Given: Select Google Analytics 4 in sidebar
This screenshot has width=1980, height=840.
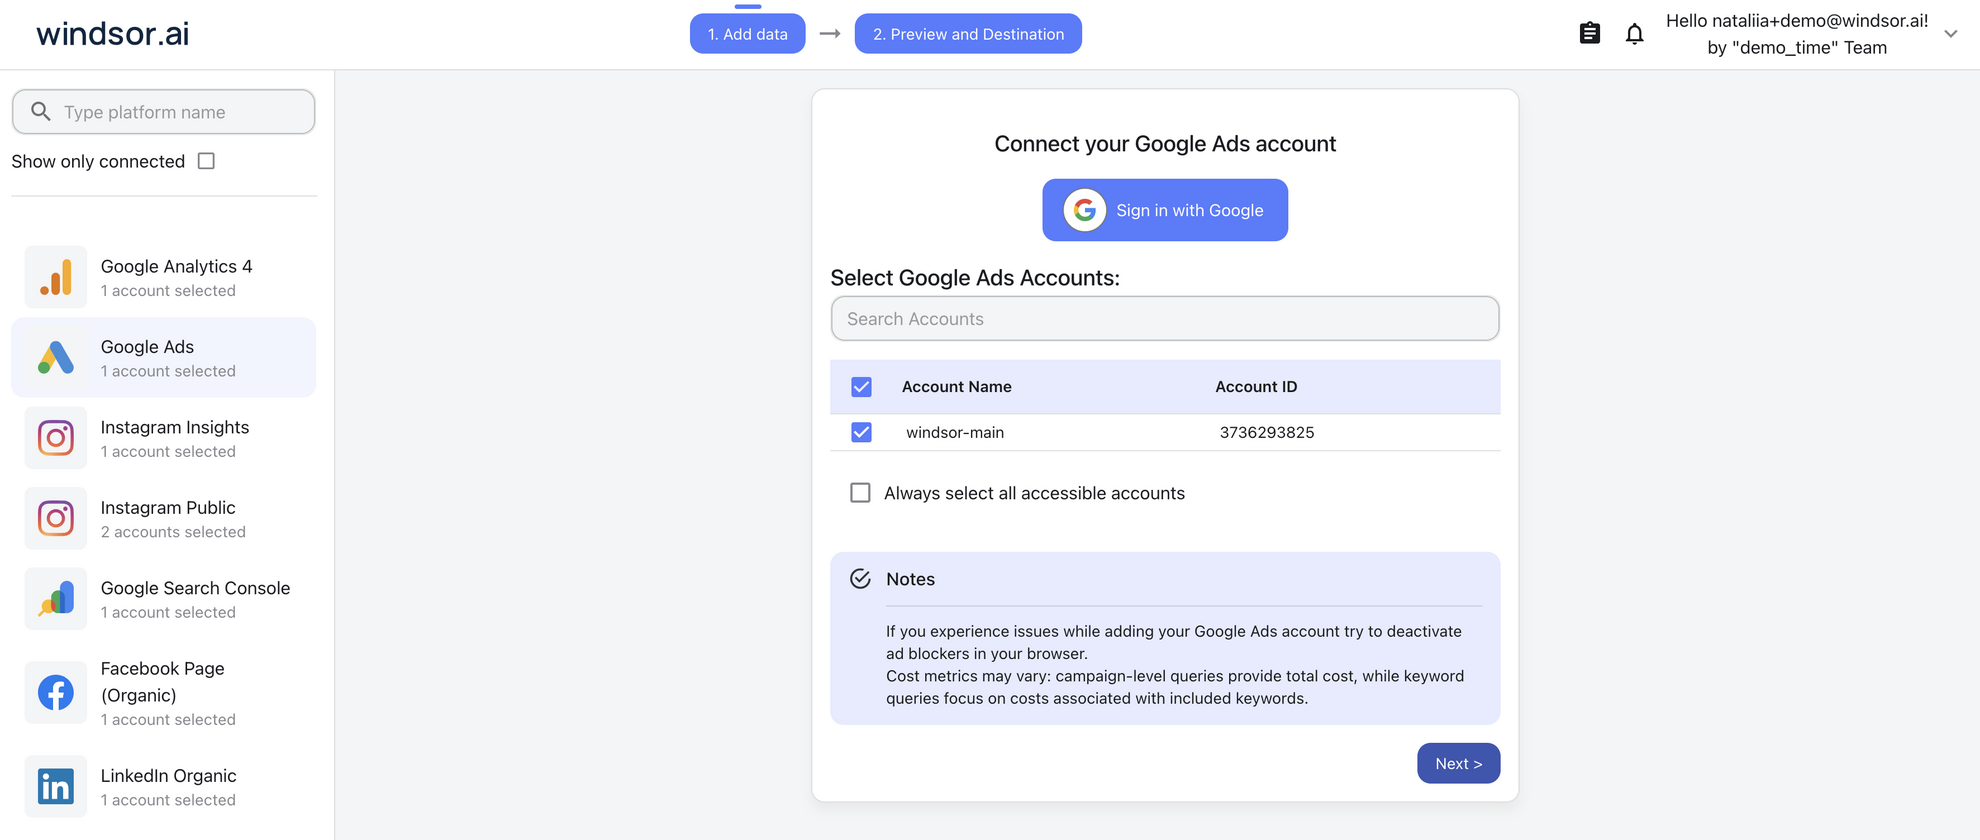Looking at the screenshot, I should pos(164,277).
